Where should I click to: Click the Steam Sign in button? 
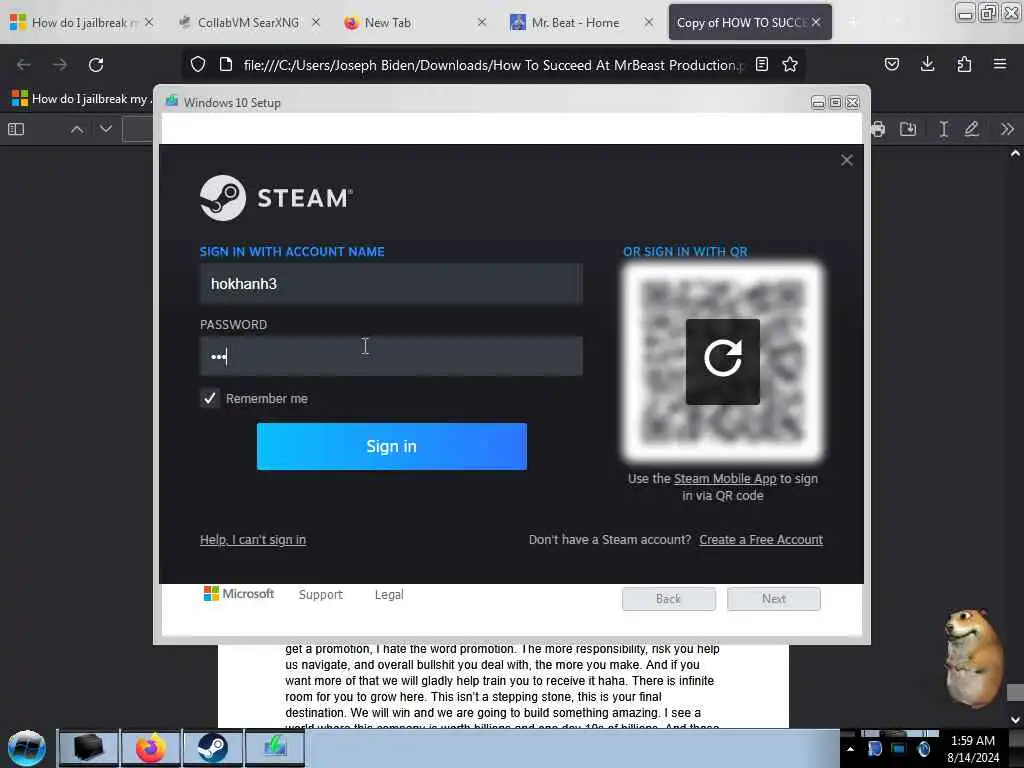click(x=391, y=446)
